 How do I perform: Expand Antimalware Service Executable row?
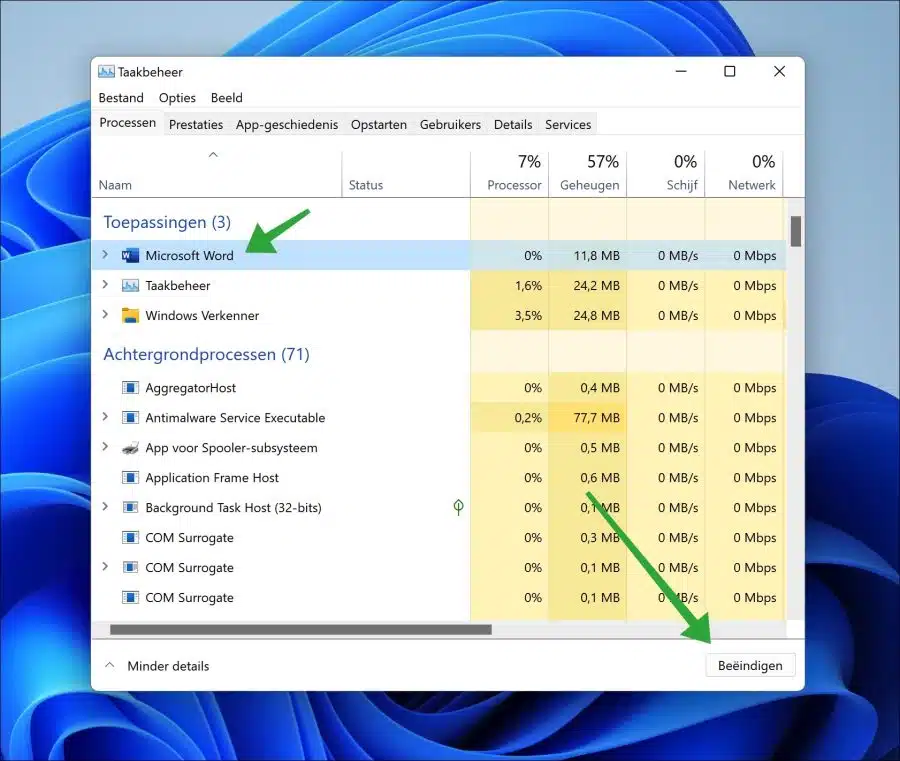click(x=105, y=417)
